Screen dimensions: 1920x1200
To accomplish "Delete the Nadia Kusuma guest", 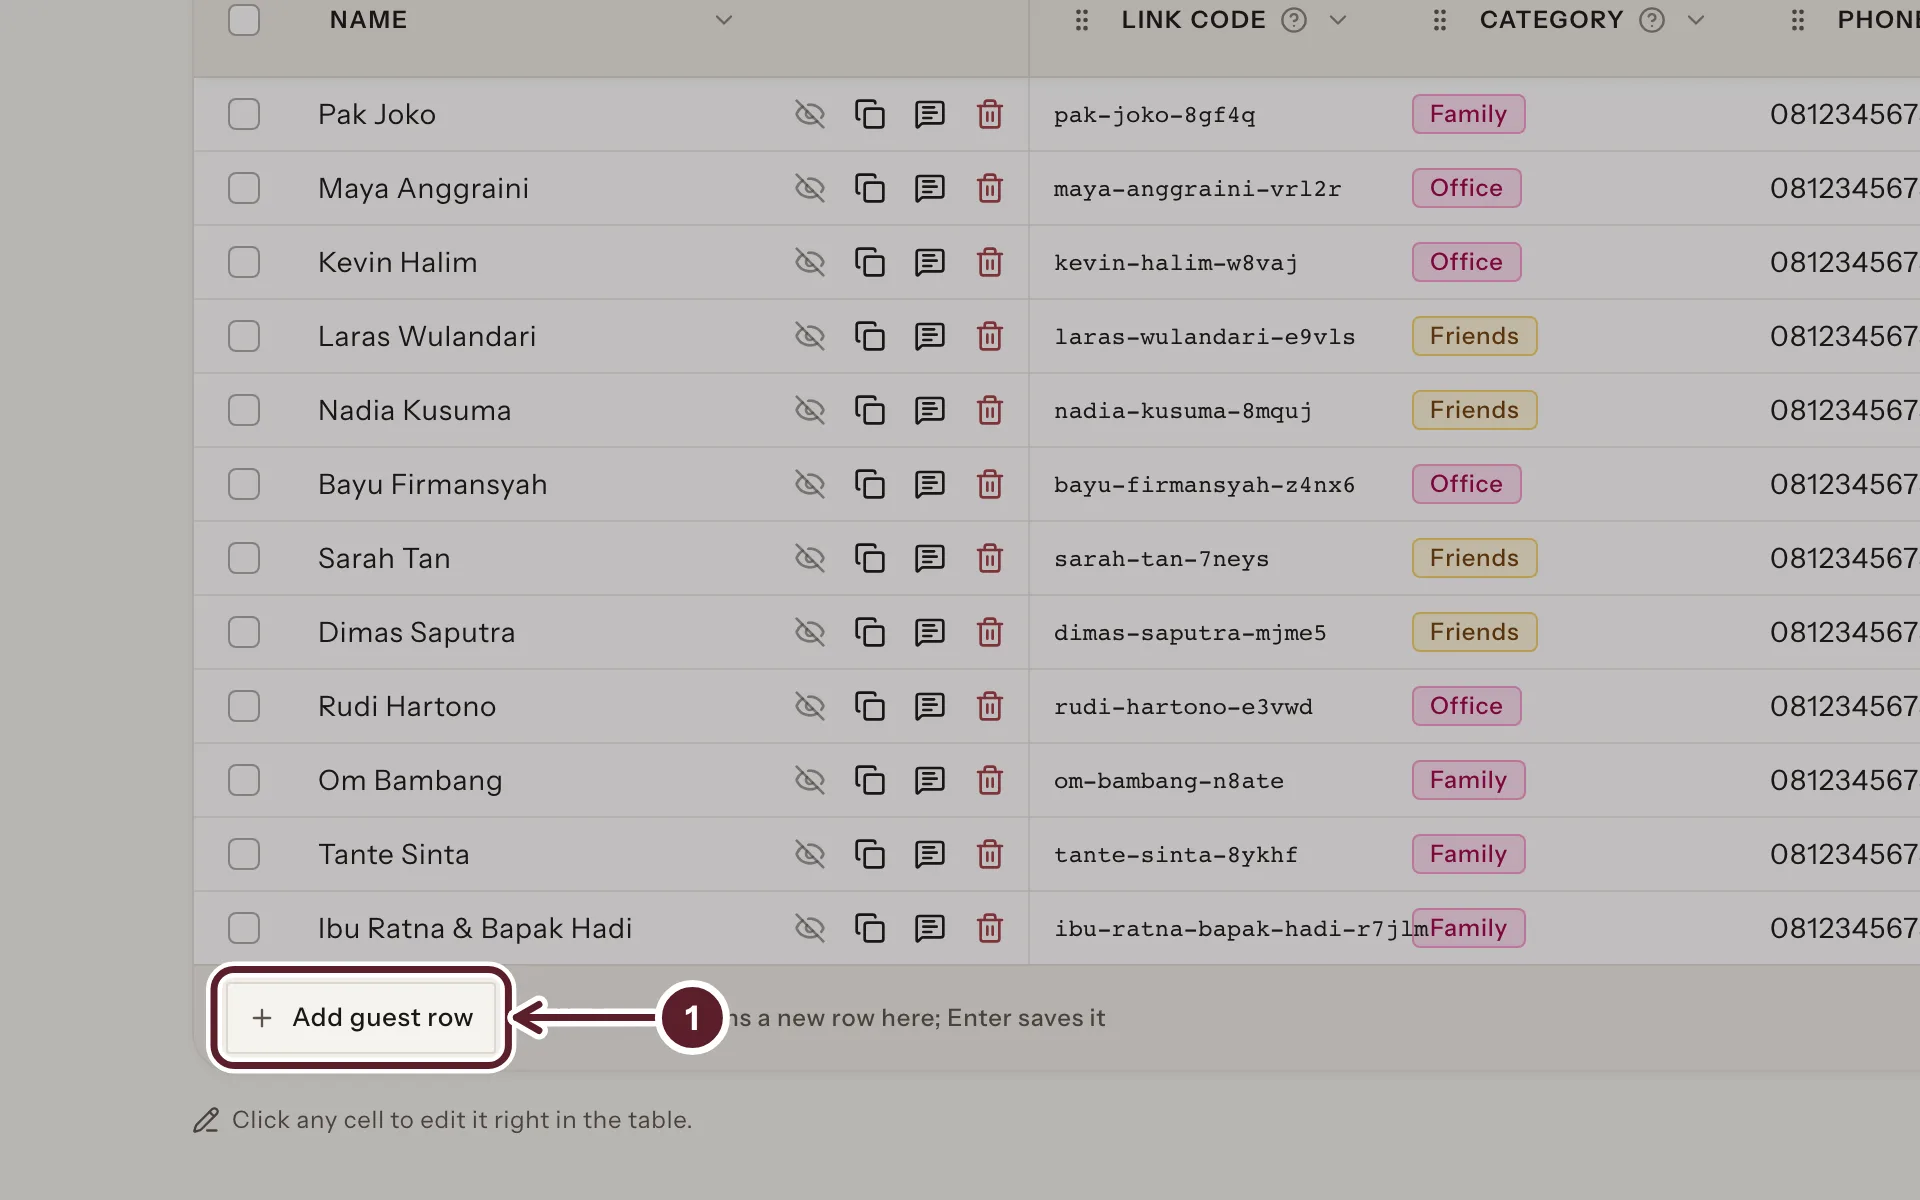I will 989,410.
